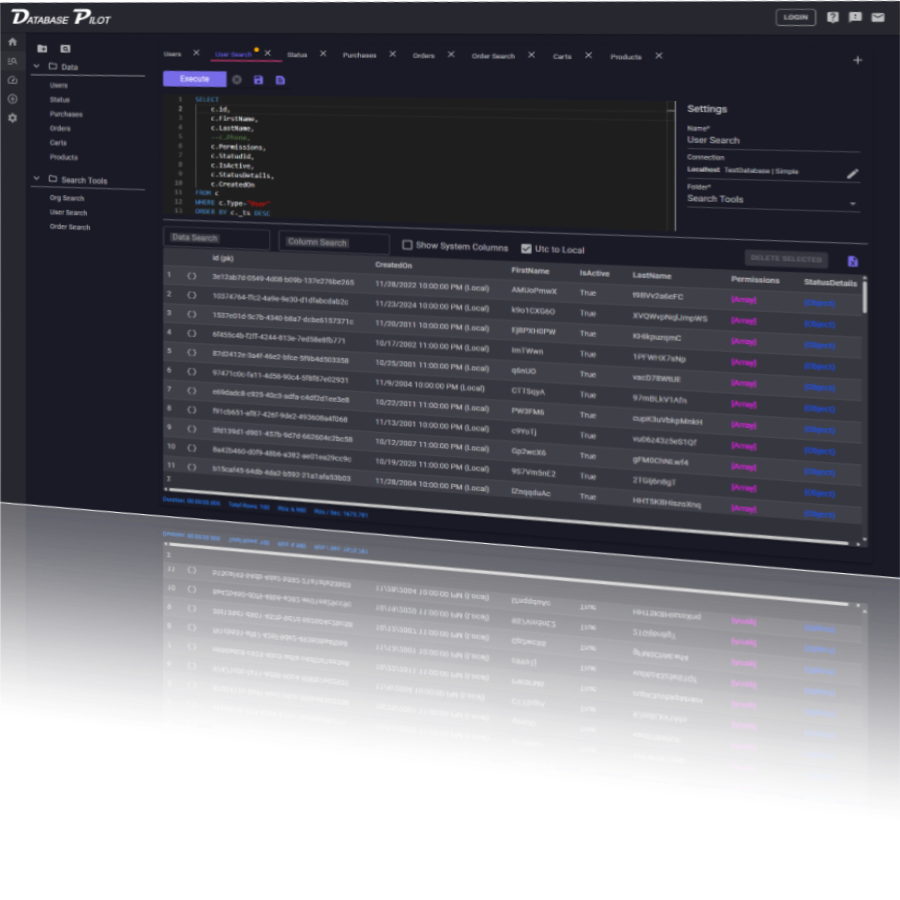
Task: Open the feedback icon in the top bar
Action: pyautogui.click(x=855, y=17)
